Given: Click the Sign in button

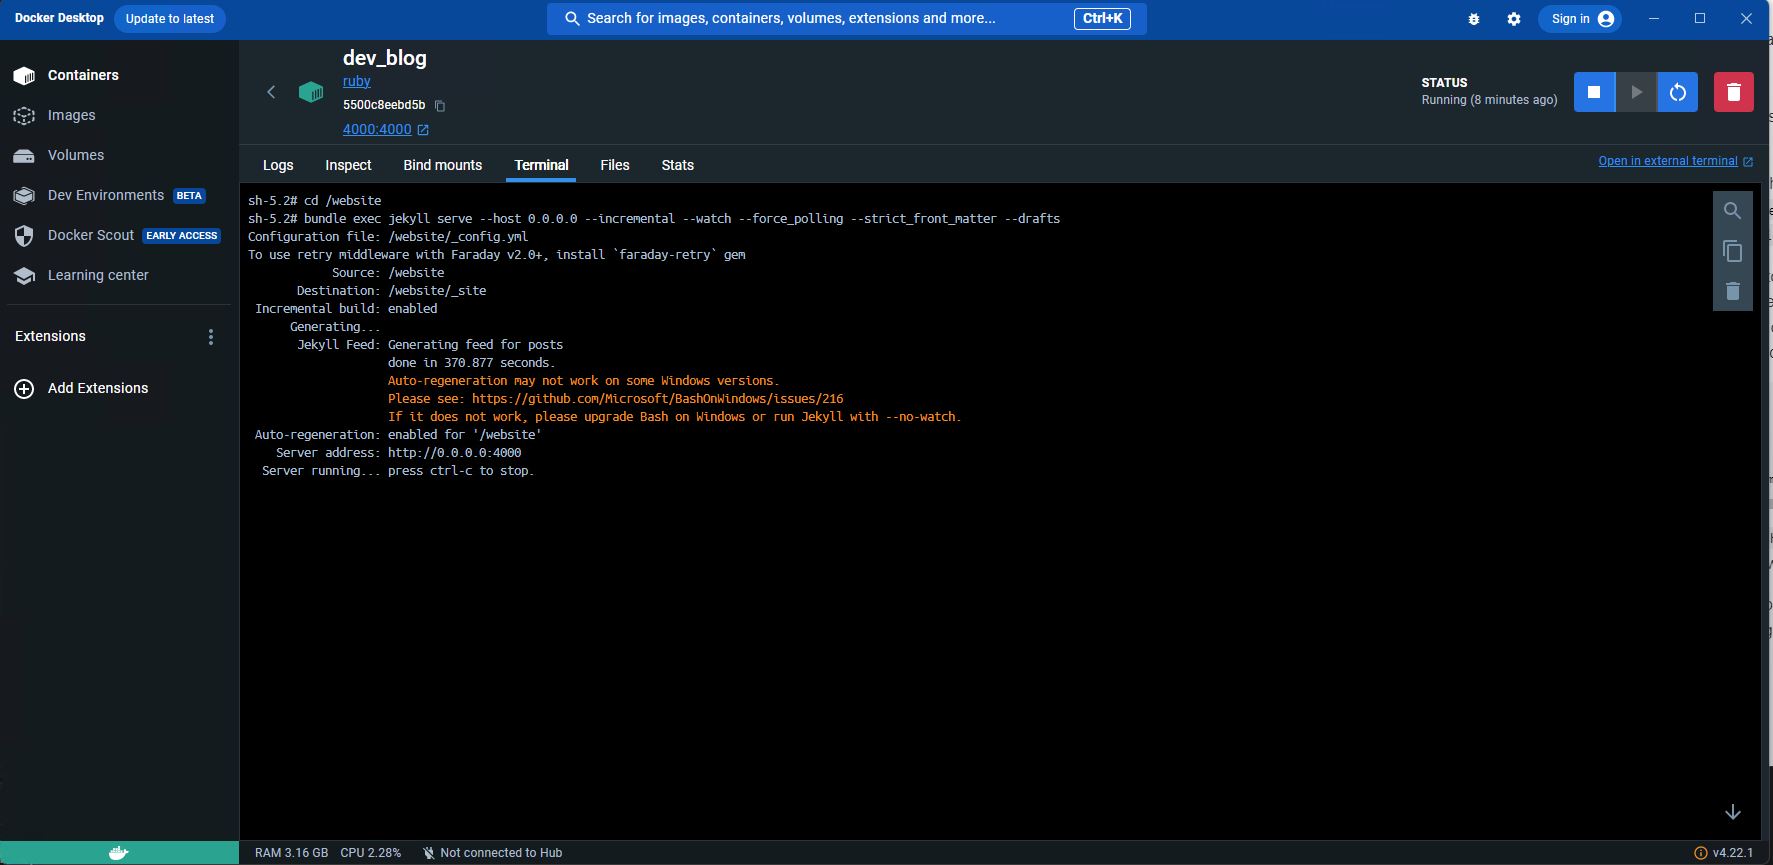Looking at the screenshot, I should click(x=1582, y=19).
